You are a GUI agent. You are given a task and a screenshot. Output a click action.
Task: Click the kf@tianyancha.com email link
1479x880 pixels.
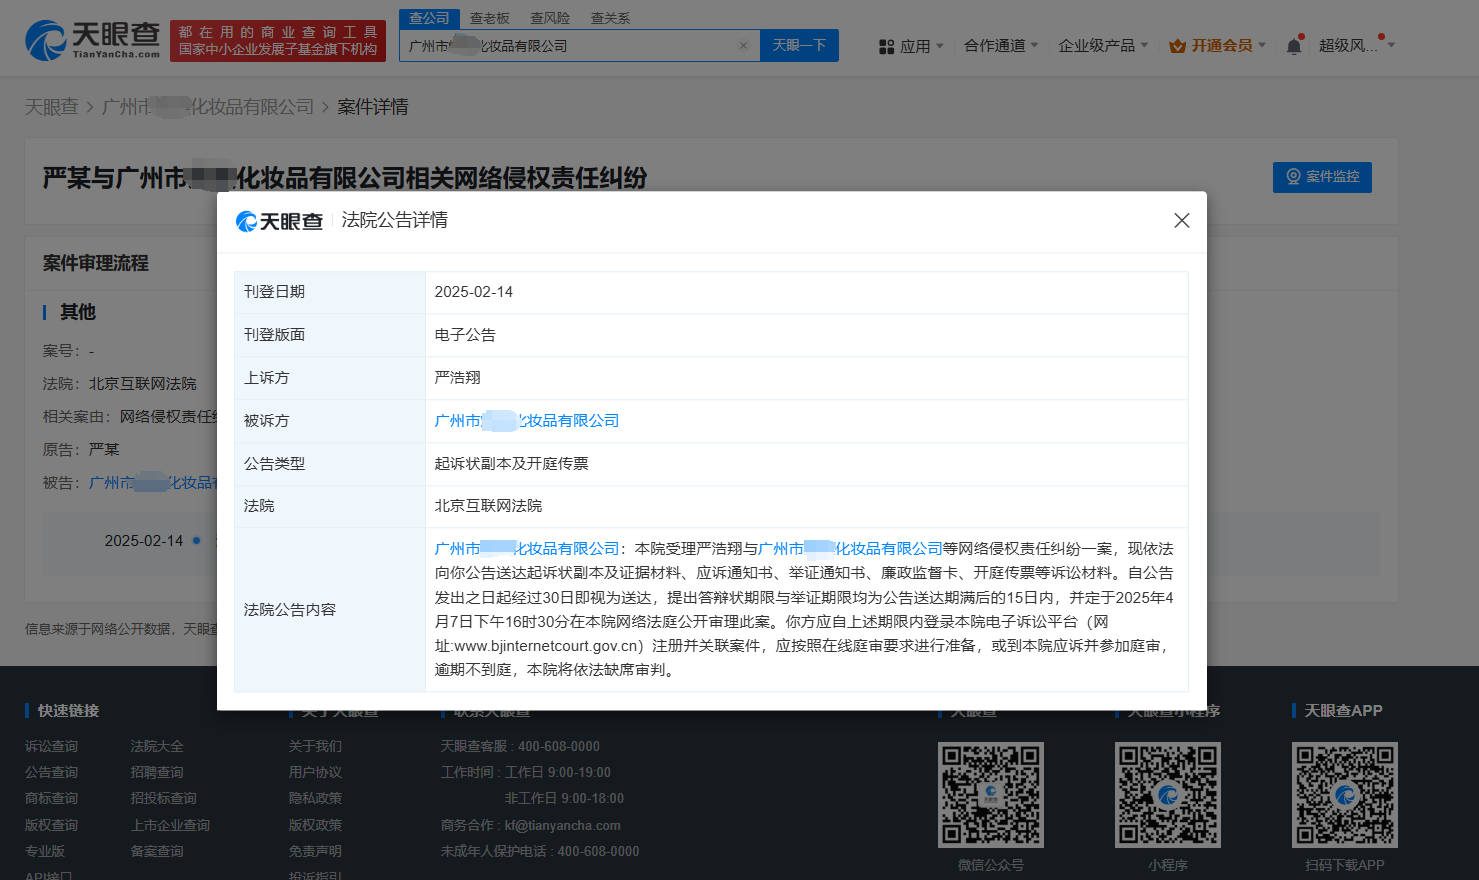(563, 825)
